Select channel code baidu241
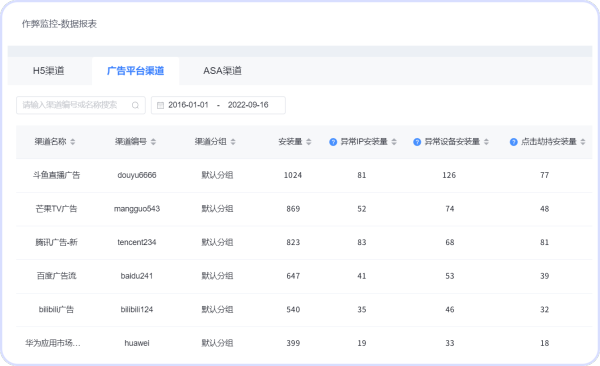 tap(137, 276)
